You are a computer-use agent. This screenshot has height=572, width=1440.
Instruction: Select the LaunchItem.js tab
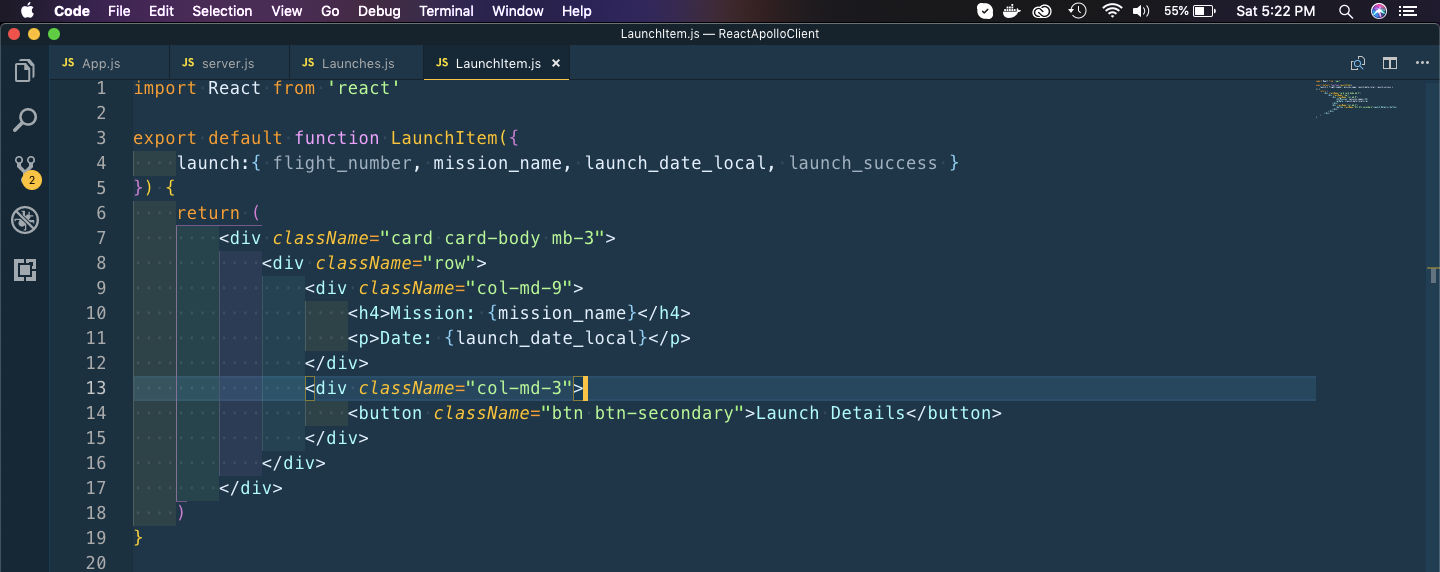(497, 63)
